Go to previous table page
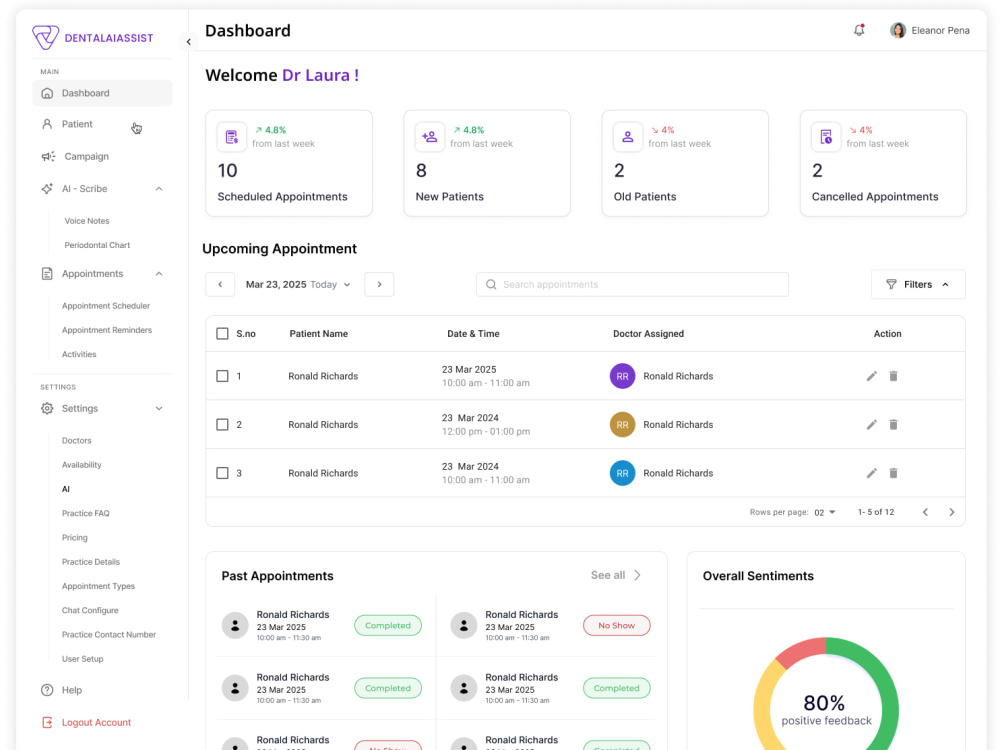The height and width of the screenshot is (750, 1000). click(925, 512)
